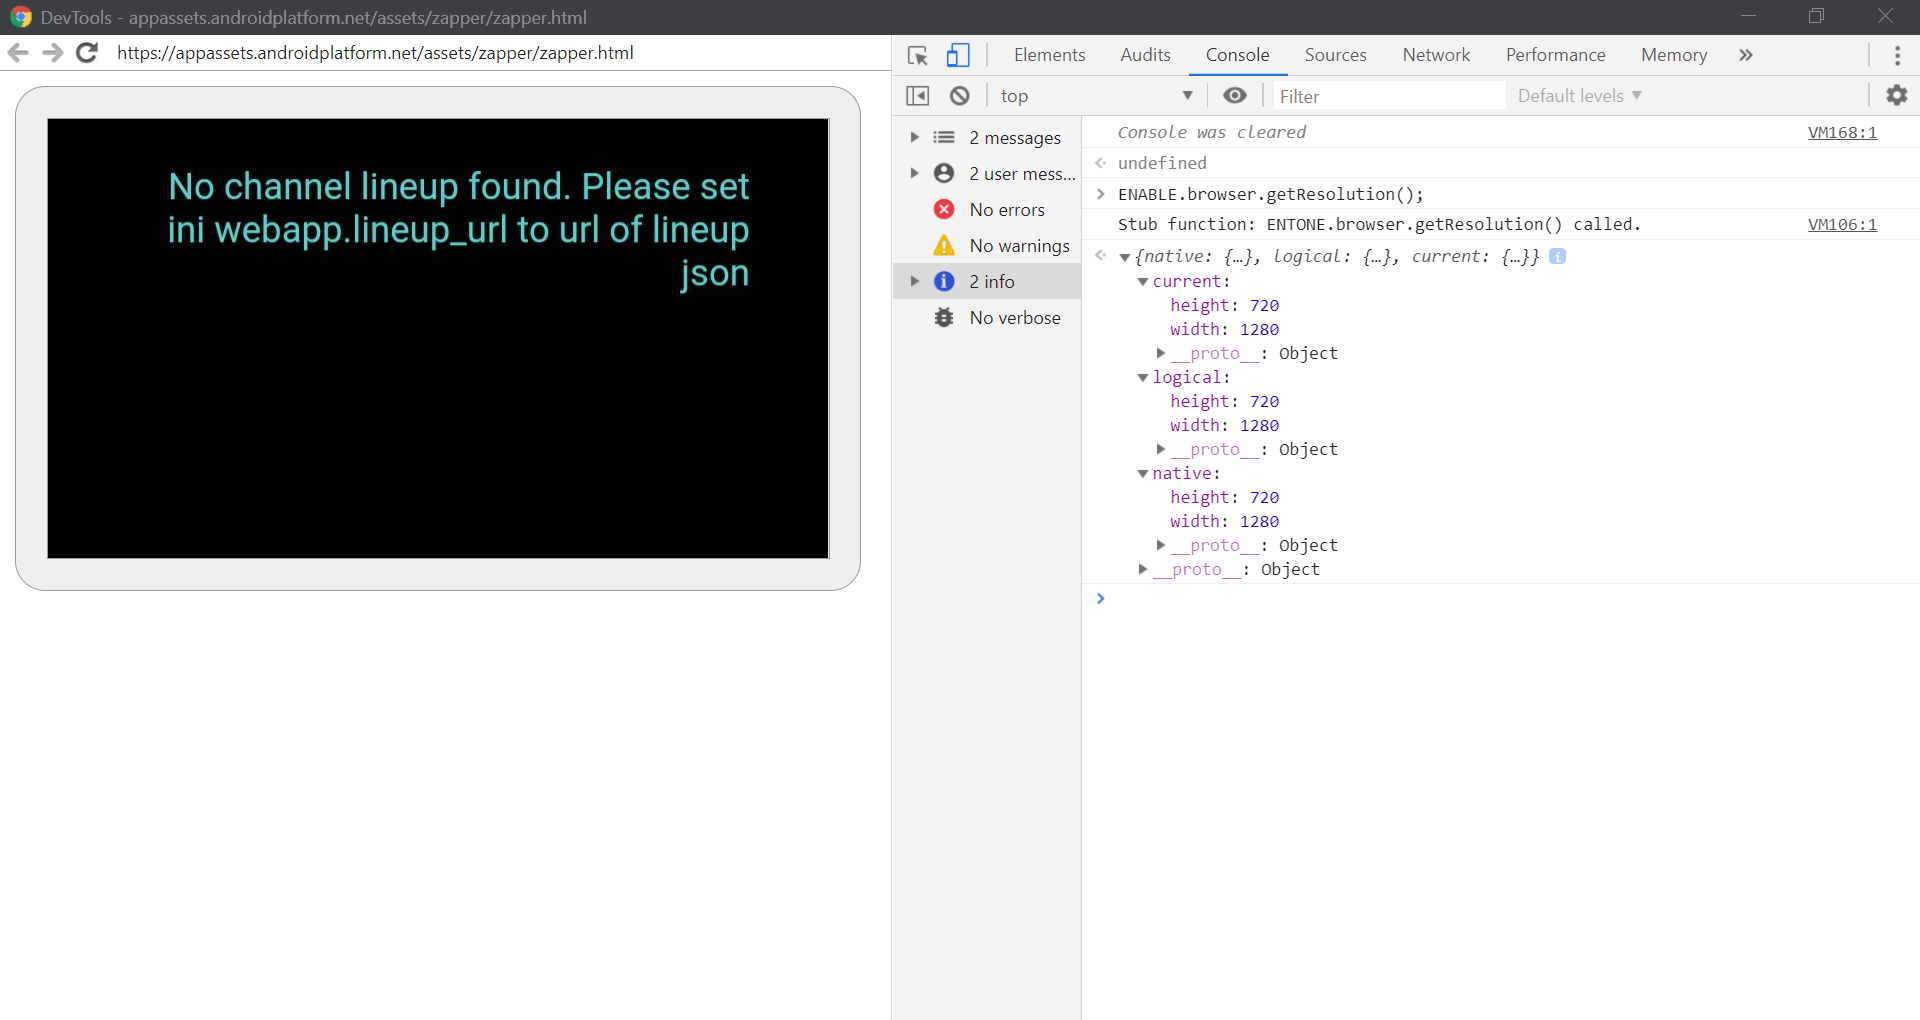Image resolution: width=1920 pixels, height=1020 pixels.
Task: Select the user messages person icon
Action: click(x=944, y=173)
